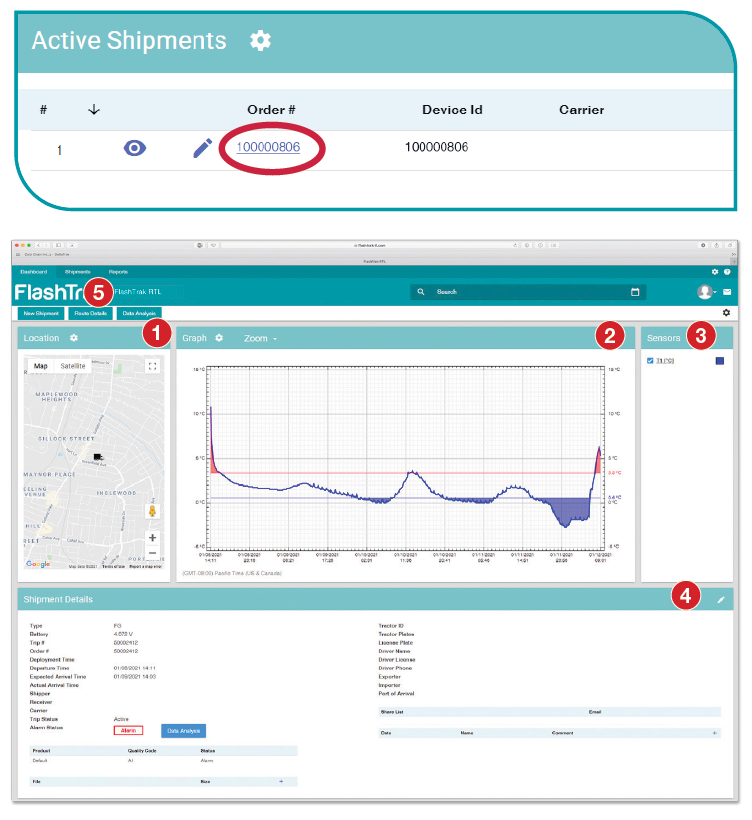Edit shipment 100000806 with the pencil icon
The image size is (752, 820).
(202, 148)
